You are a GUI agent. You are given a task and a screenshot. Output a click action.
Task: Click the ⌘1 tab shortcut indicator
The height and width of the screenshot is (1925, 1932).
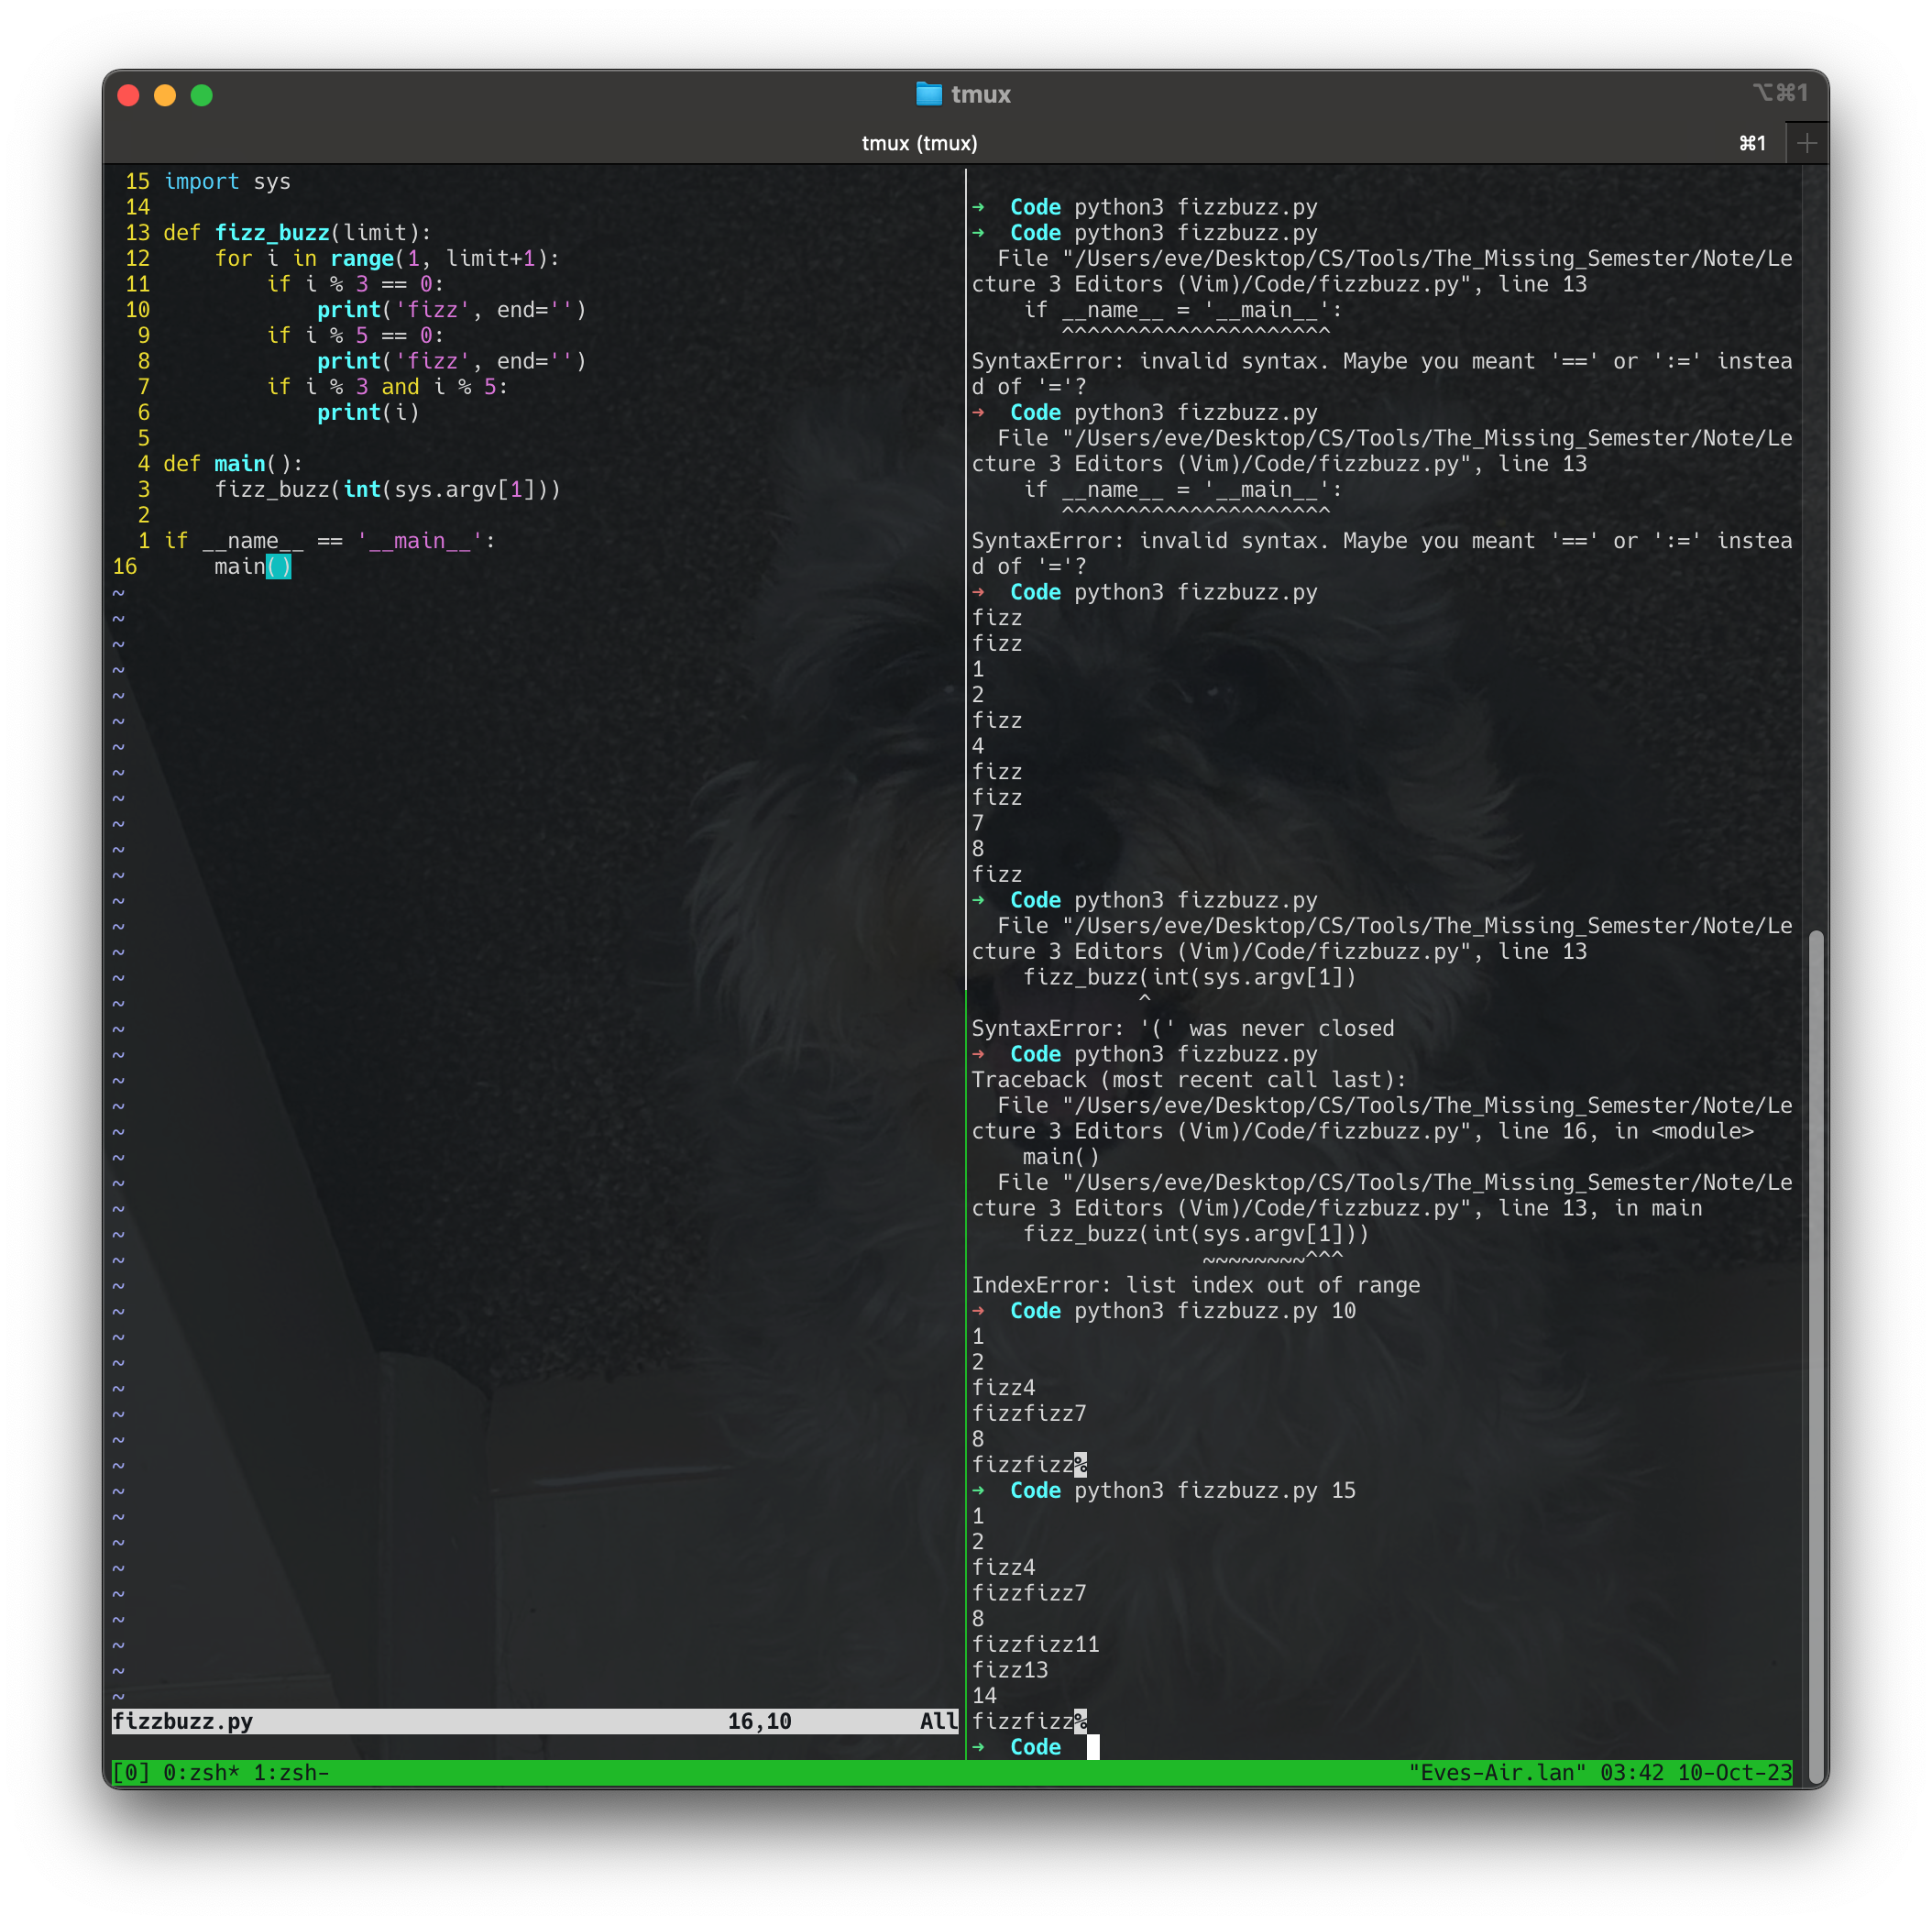[x=1752, y=143]
